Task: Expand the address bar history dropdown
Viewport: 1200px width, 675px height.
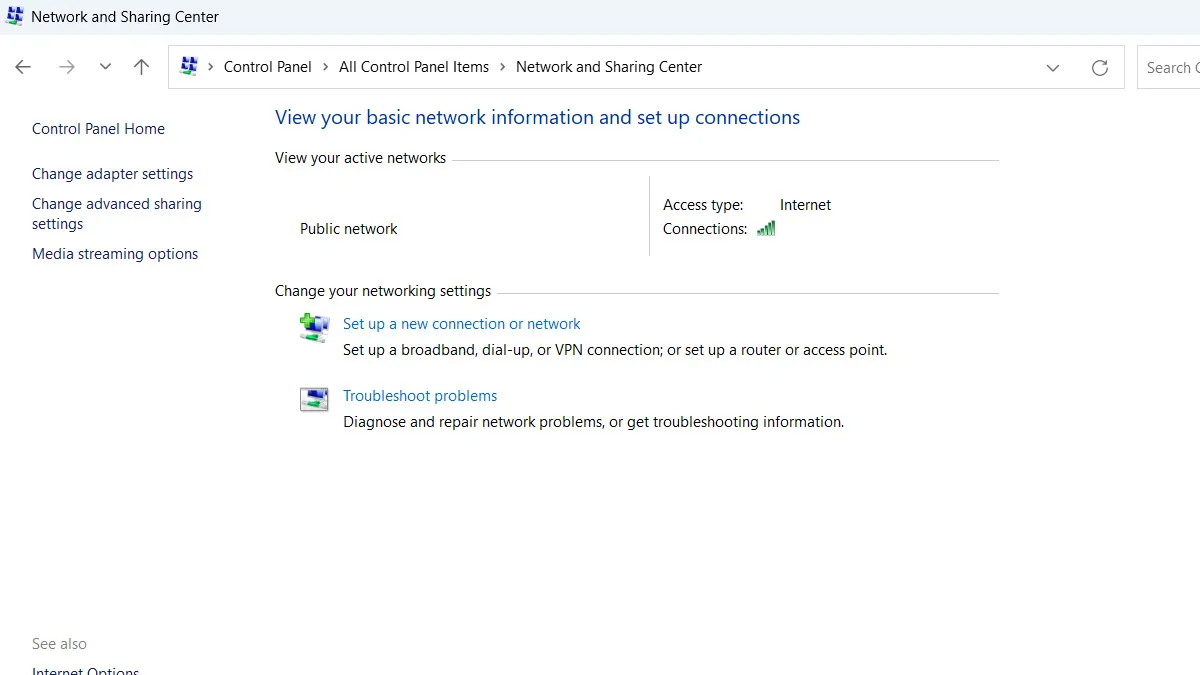Action: click(1053, 67)
